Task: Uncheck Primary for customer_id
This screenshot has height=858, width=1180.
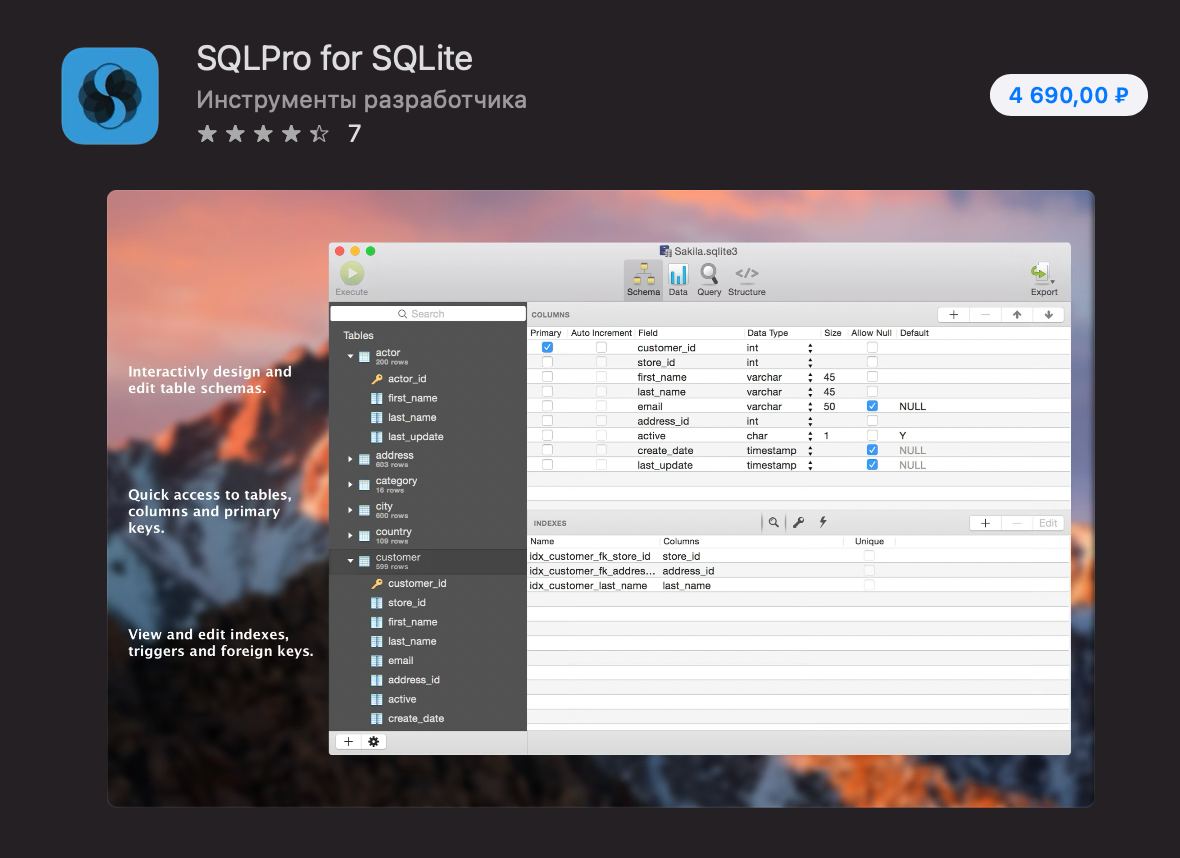Action: 547,348
